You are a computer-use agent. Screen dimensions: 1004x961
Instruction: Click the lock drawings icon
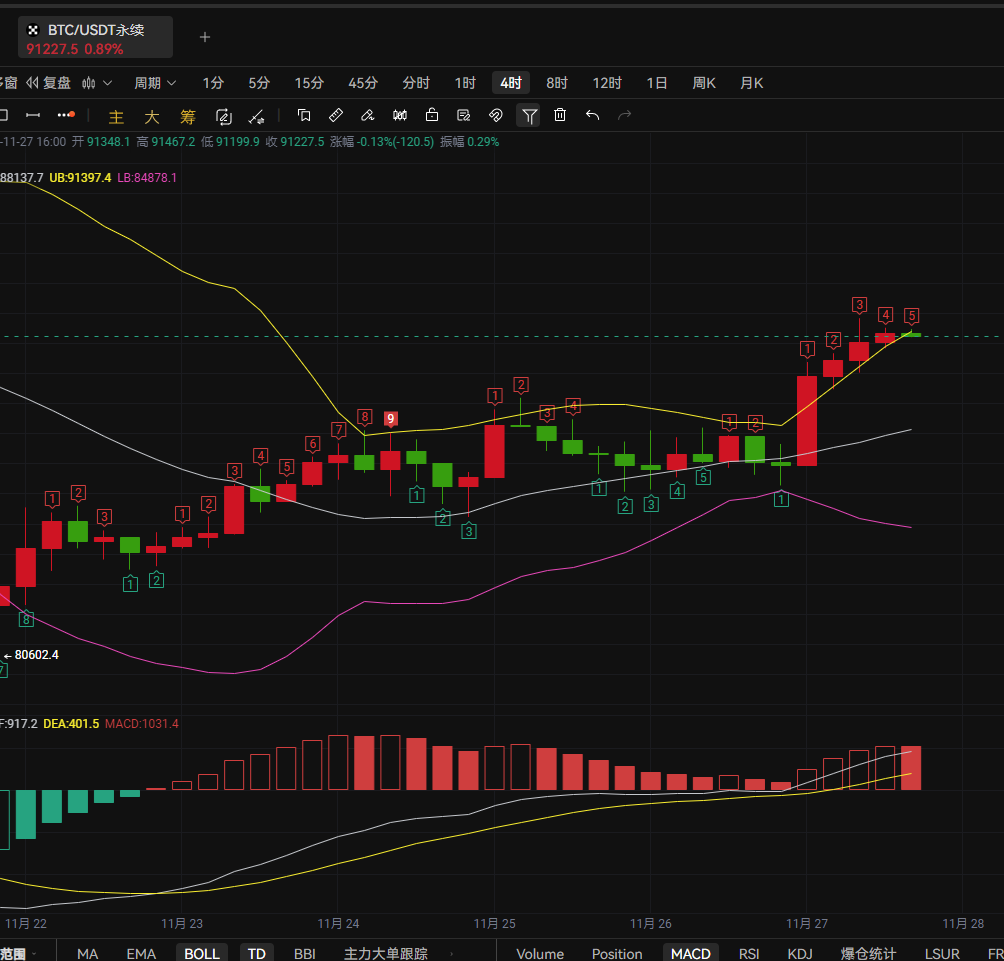coord(432,115)
